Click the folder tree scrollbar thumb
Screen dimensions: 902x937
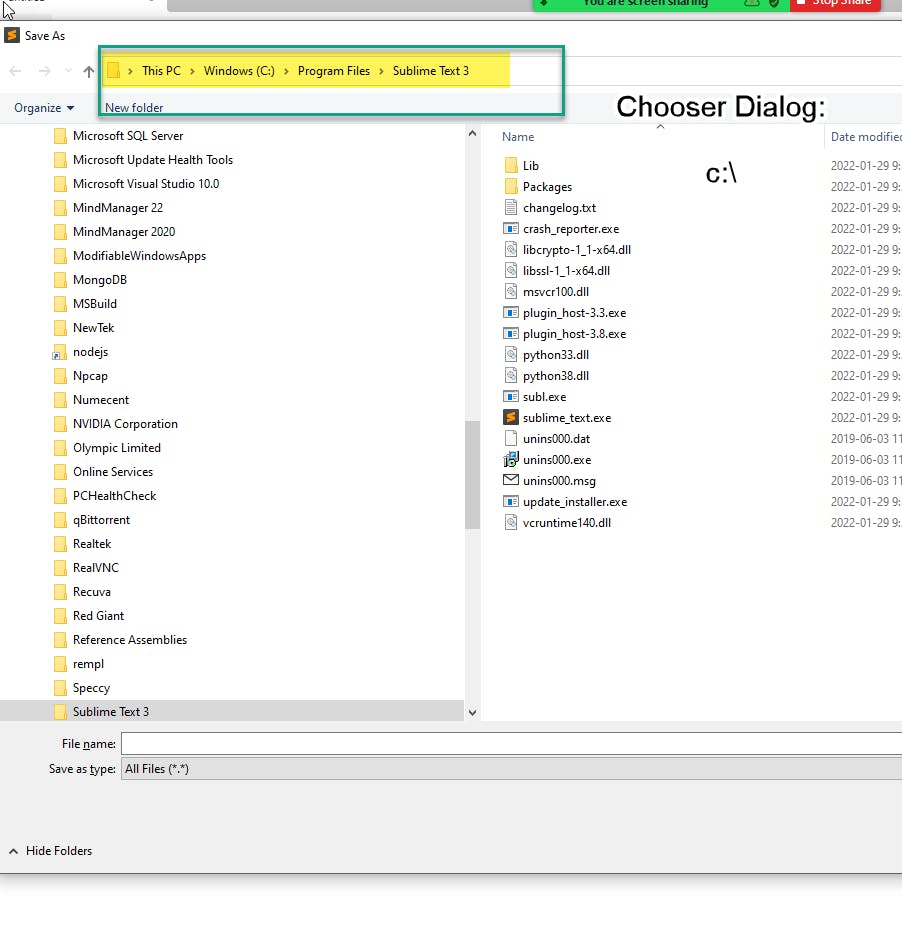click(x=472, y=474)
